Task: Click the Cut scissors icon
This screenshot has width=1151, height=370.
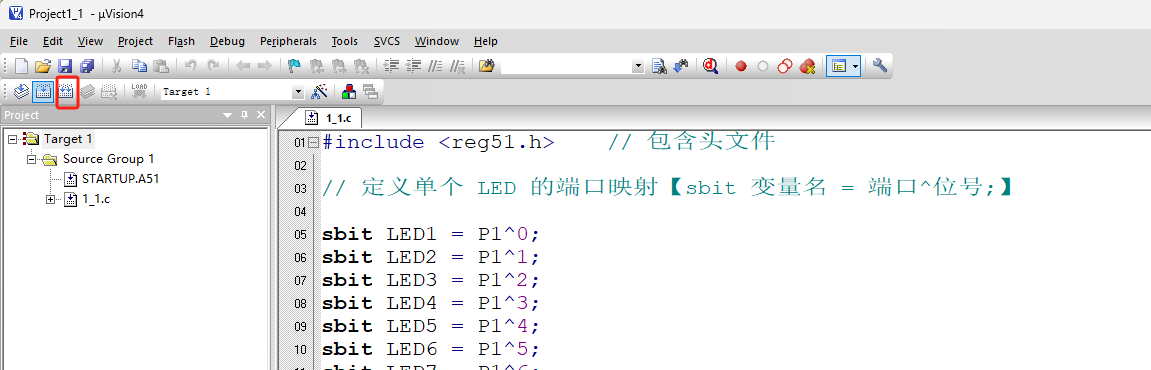Action: coord(116,66)
